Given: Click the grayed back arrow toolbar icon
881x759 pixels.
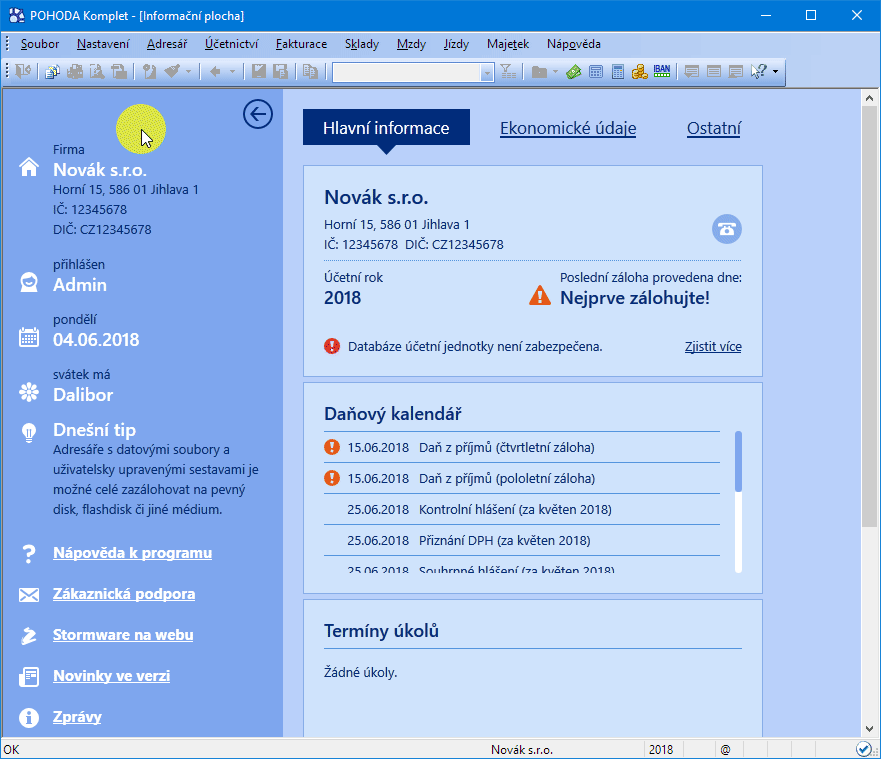Looking at the screenshot, I should click(215, 71).
